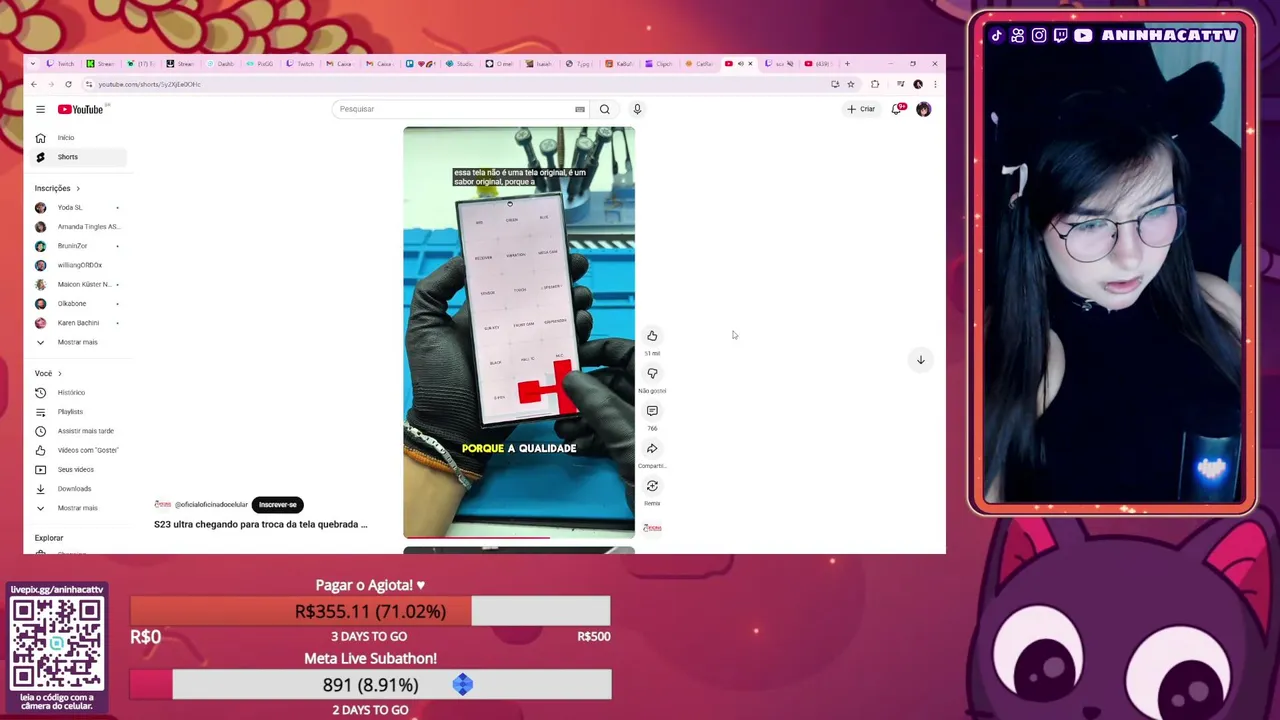Open a new browser tab
The height and width of the screenshot is (720, 1280).
[847, 64]
